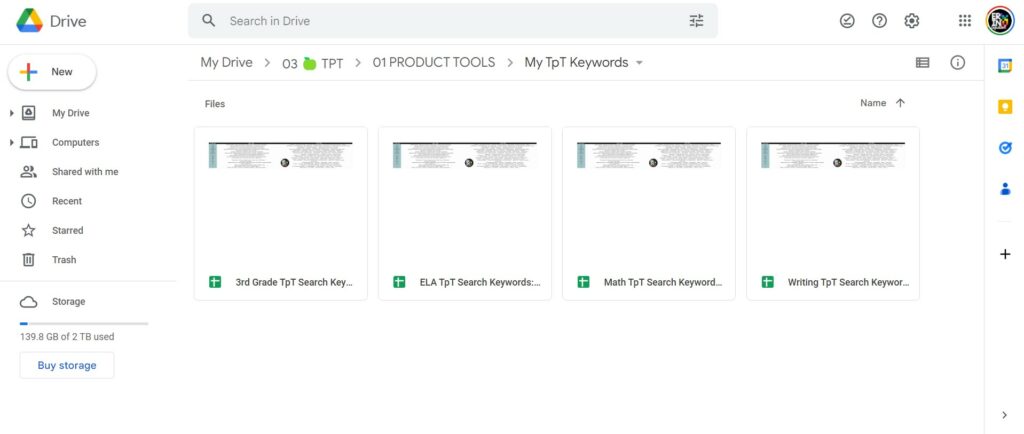Click the Writing TpT Search Keywor... filename
This screenshot has height=434, width=1024.
[x=848, y=283]
